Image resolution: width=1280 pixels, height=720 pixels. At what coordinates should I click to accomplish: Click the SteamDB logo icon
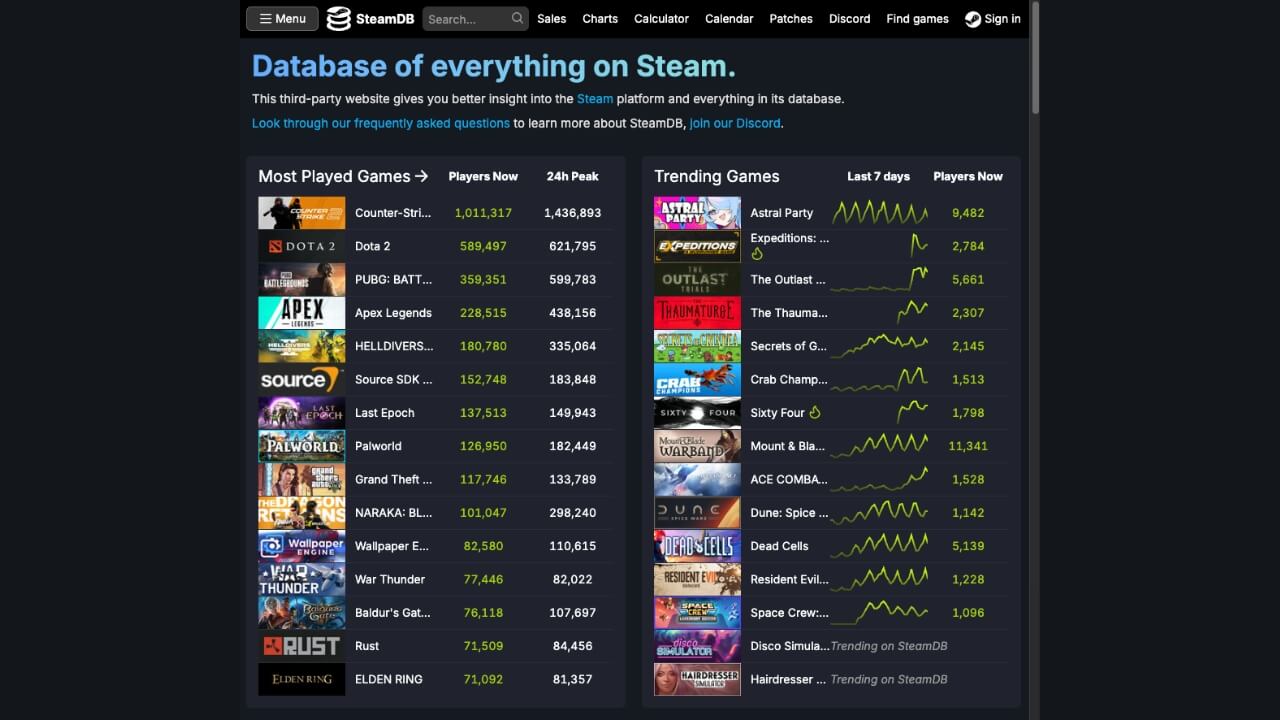[x=340, y=18]
